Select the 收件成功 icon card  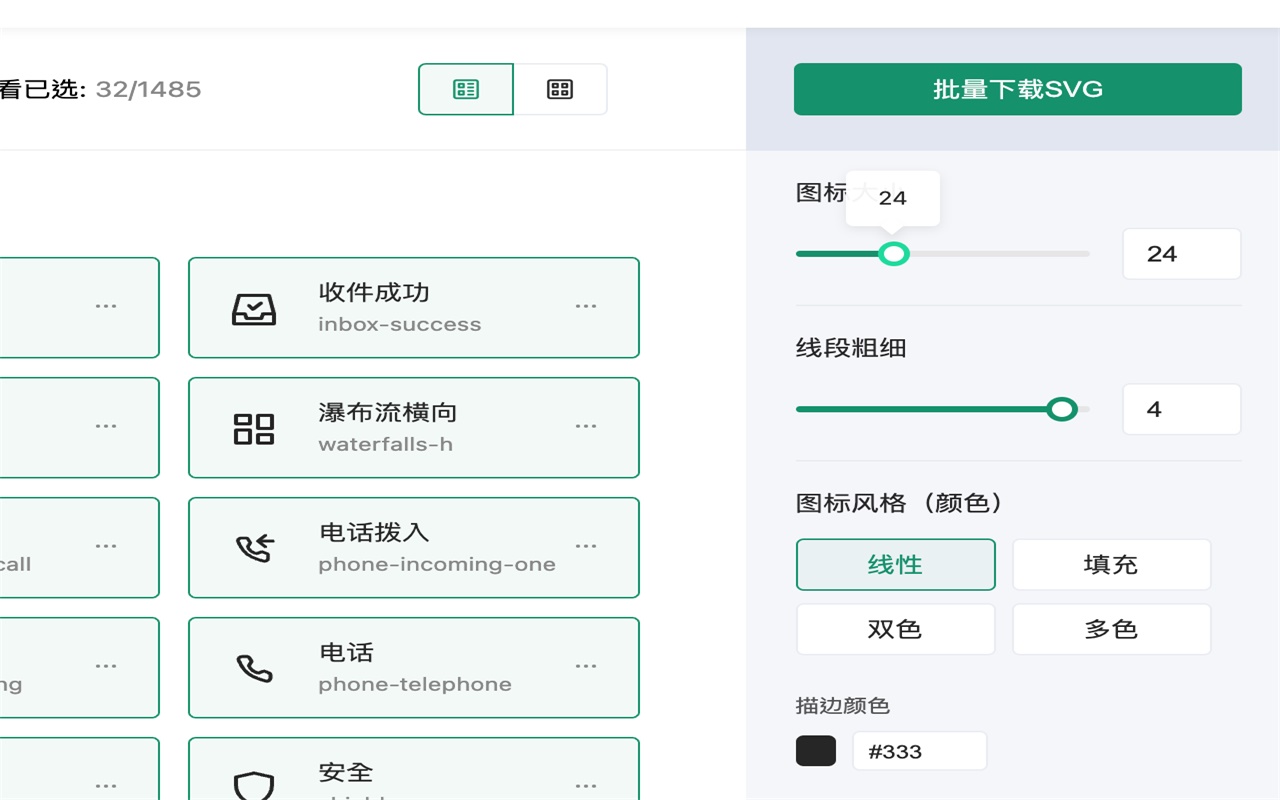[414, 308]
